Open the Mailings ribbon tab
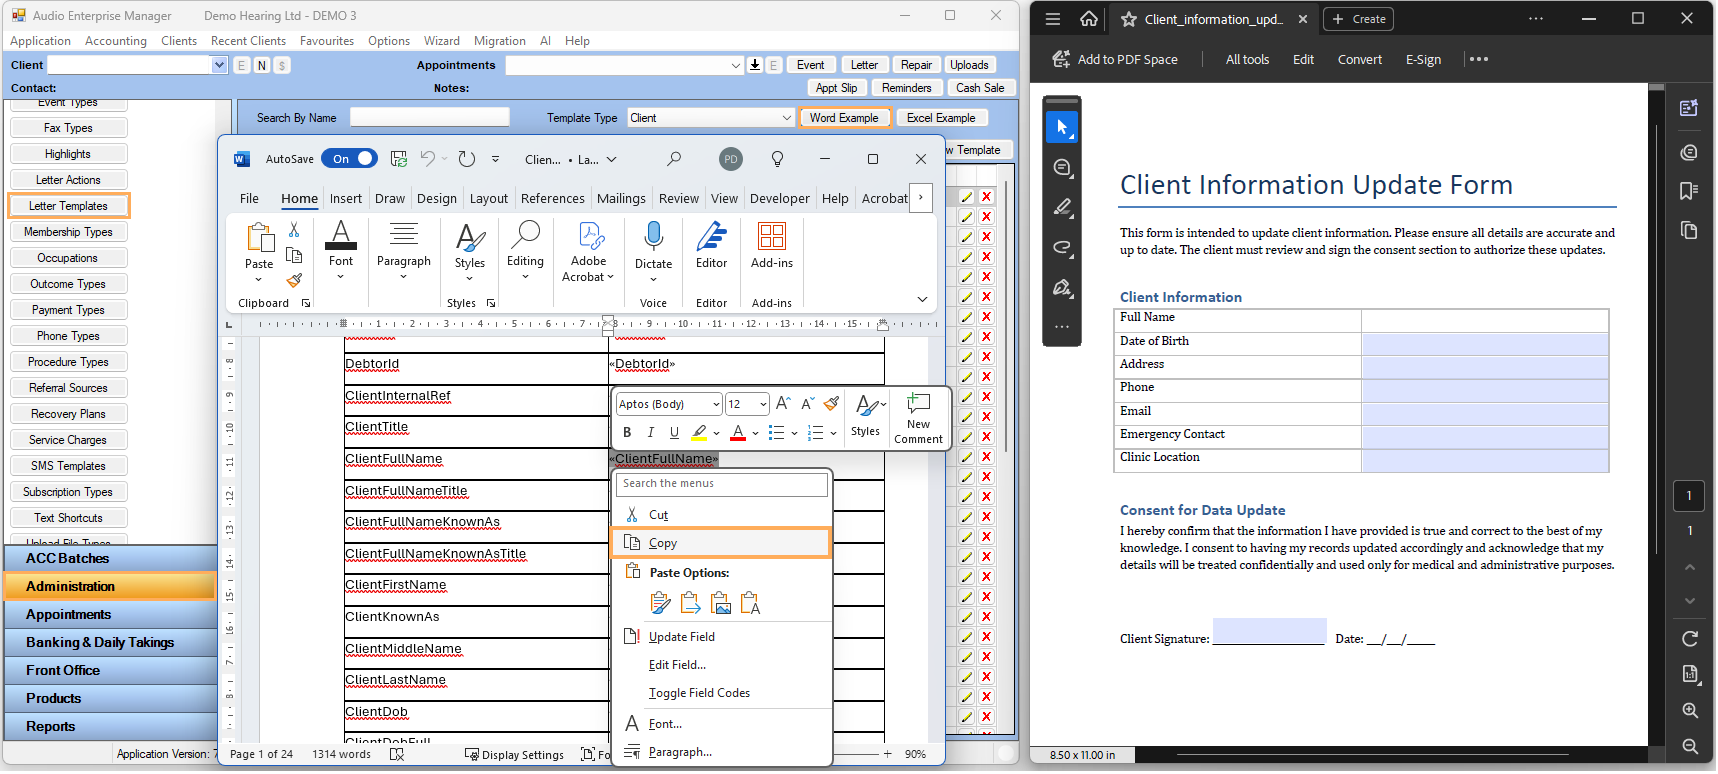 621,199
